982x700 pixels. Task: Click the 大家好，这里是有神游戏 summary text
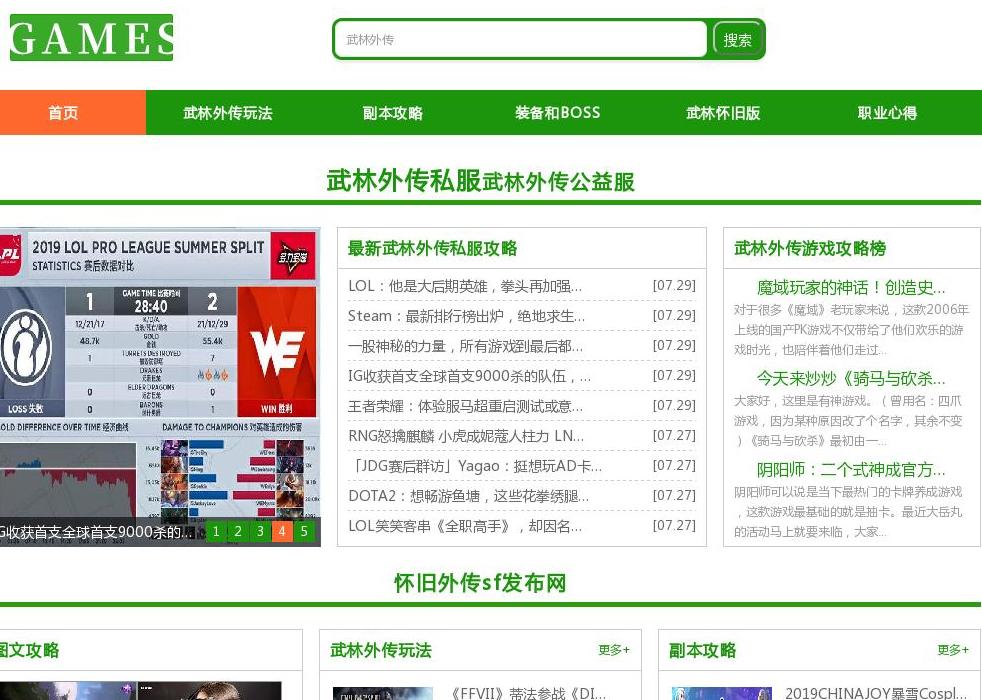click(848, 421)
